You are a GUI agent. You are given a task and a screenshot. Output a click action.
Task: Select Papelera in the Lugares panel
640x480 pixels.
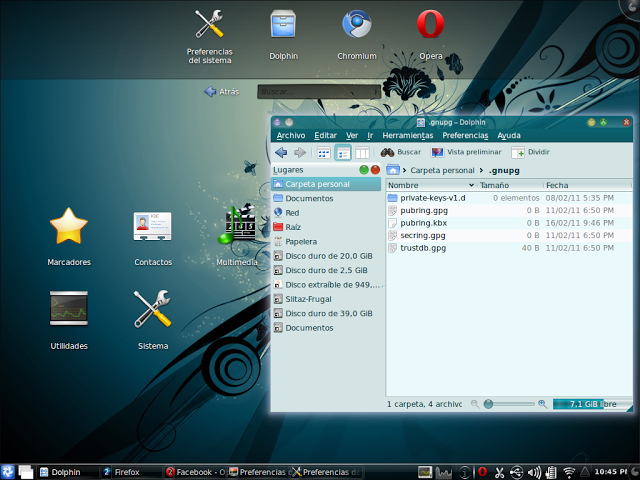tap(300, 241)
